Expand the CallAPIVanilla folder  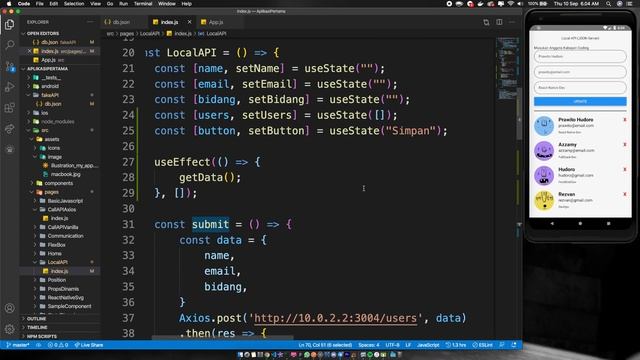pyautogui.click(x=61, y=227)
